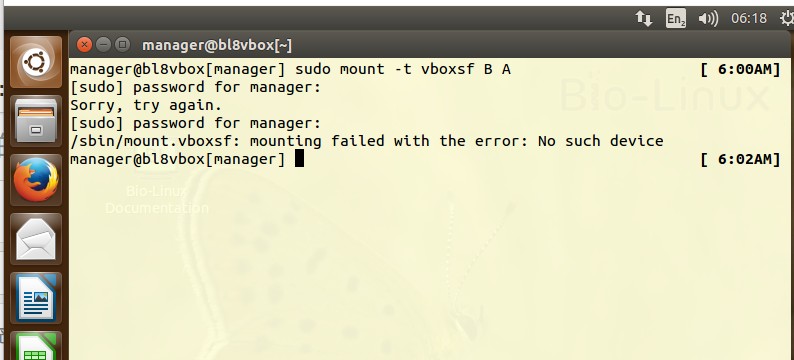Launch Firefox web browser

[35, 180]
